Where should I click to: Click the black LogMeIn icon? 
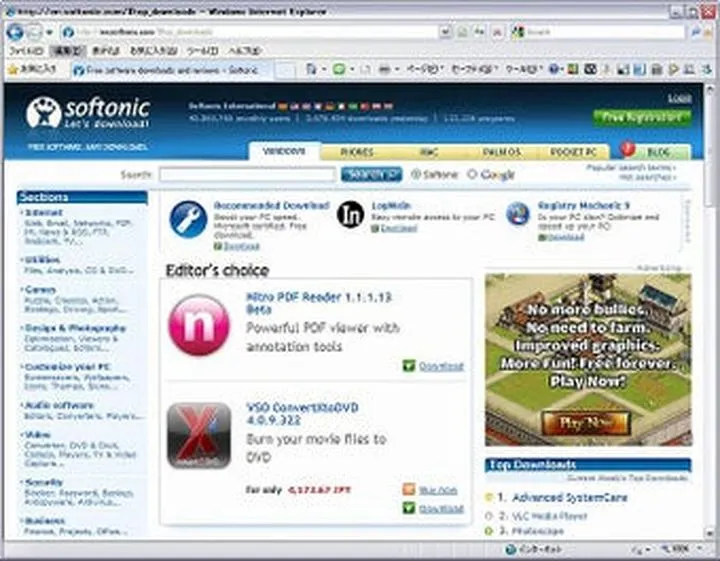point(350,214)
